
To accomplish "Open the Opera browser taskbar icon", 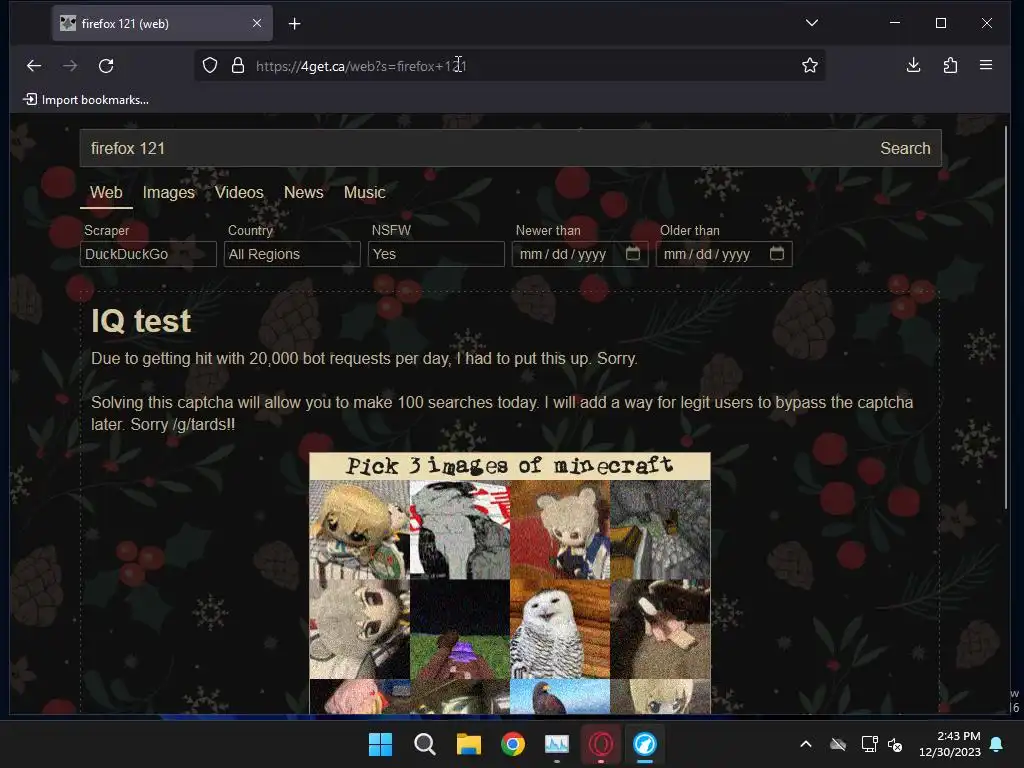I will pos(601,744).
